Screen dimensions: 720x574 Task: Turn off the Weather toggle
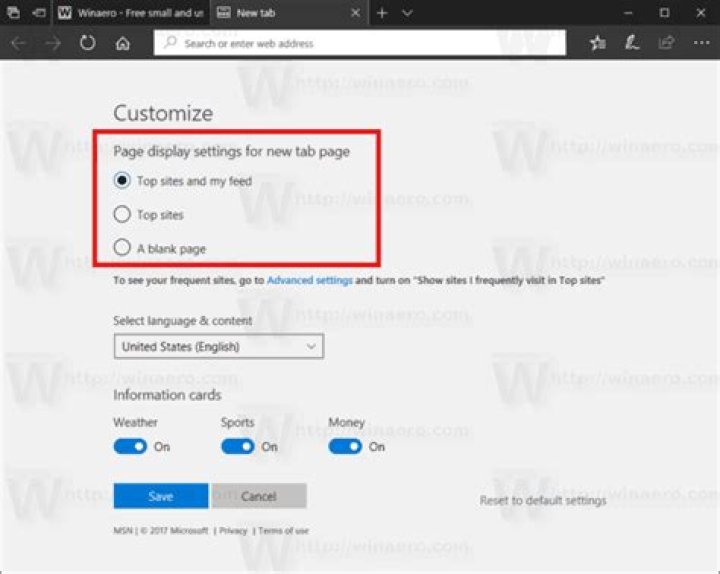pyautogui.click(x=130, y=446)
